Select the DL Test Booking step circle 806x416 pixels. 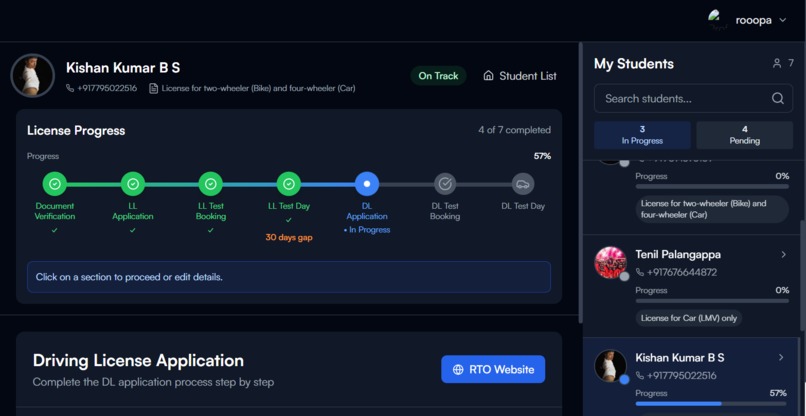point(445,184)
